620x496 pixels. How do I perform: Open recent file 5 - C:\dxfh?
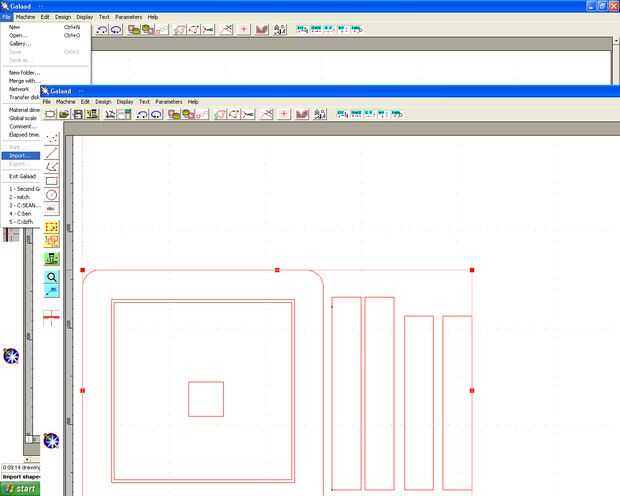(x=21, y=222)
